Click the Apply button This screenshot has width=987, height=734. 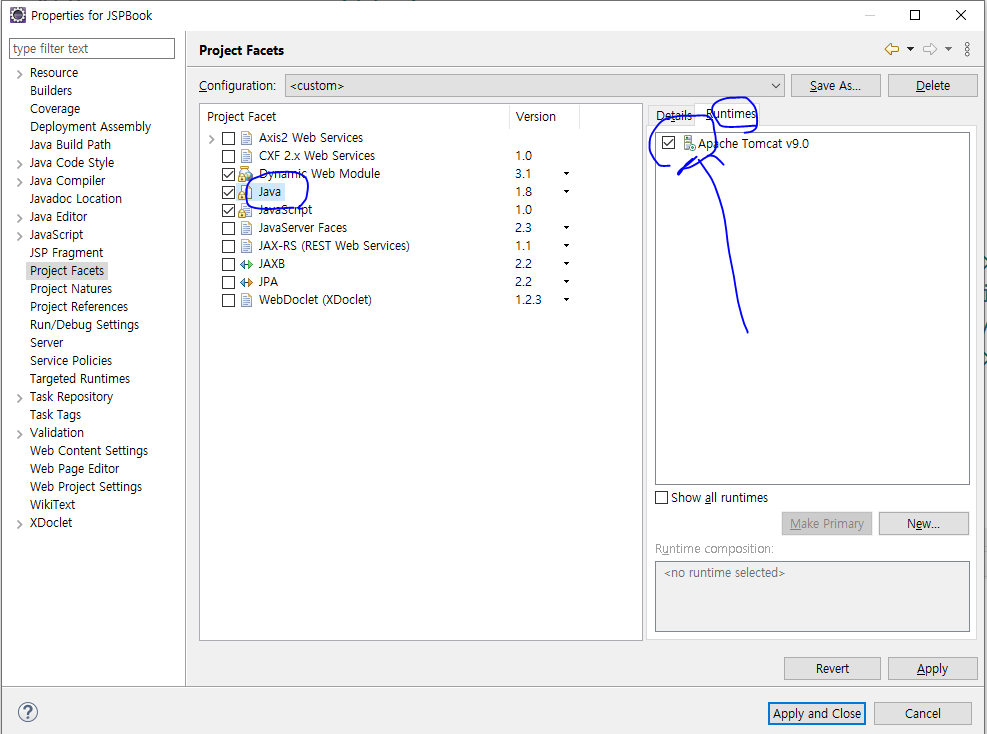pyautogui.click(x=932, y=669)
